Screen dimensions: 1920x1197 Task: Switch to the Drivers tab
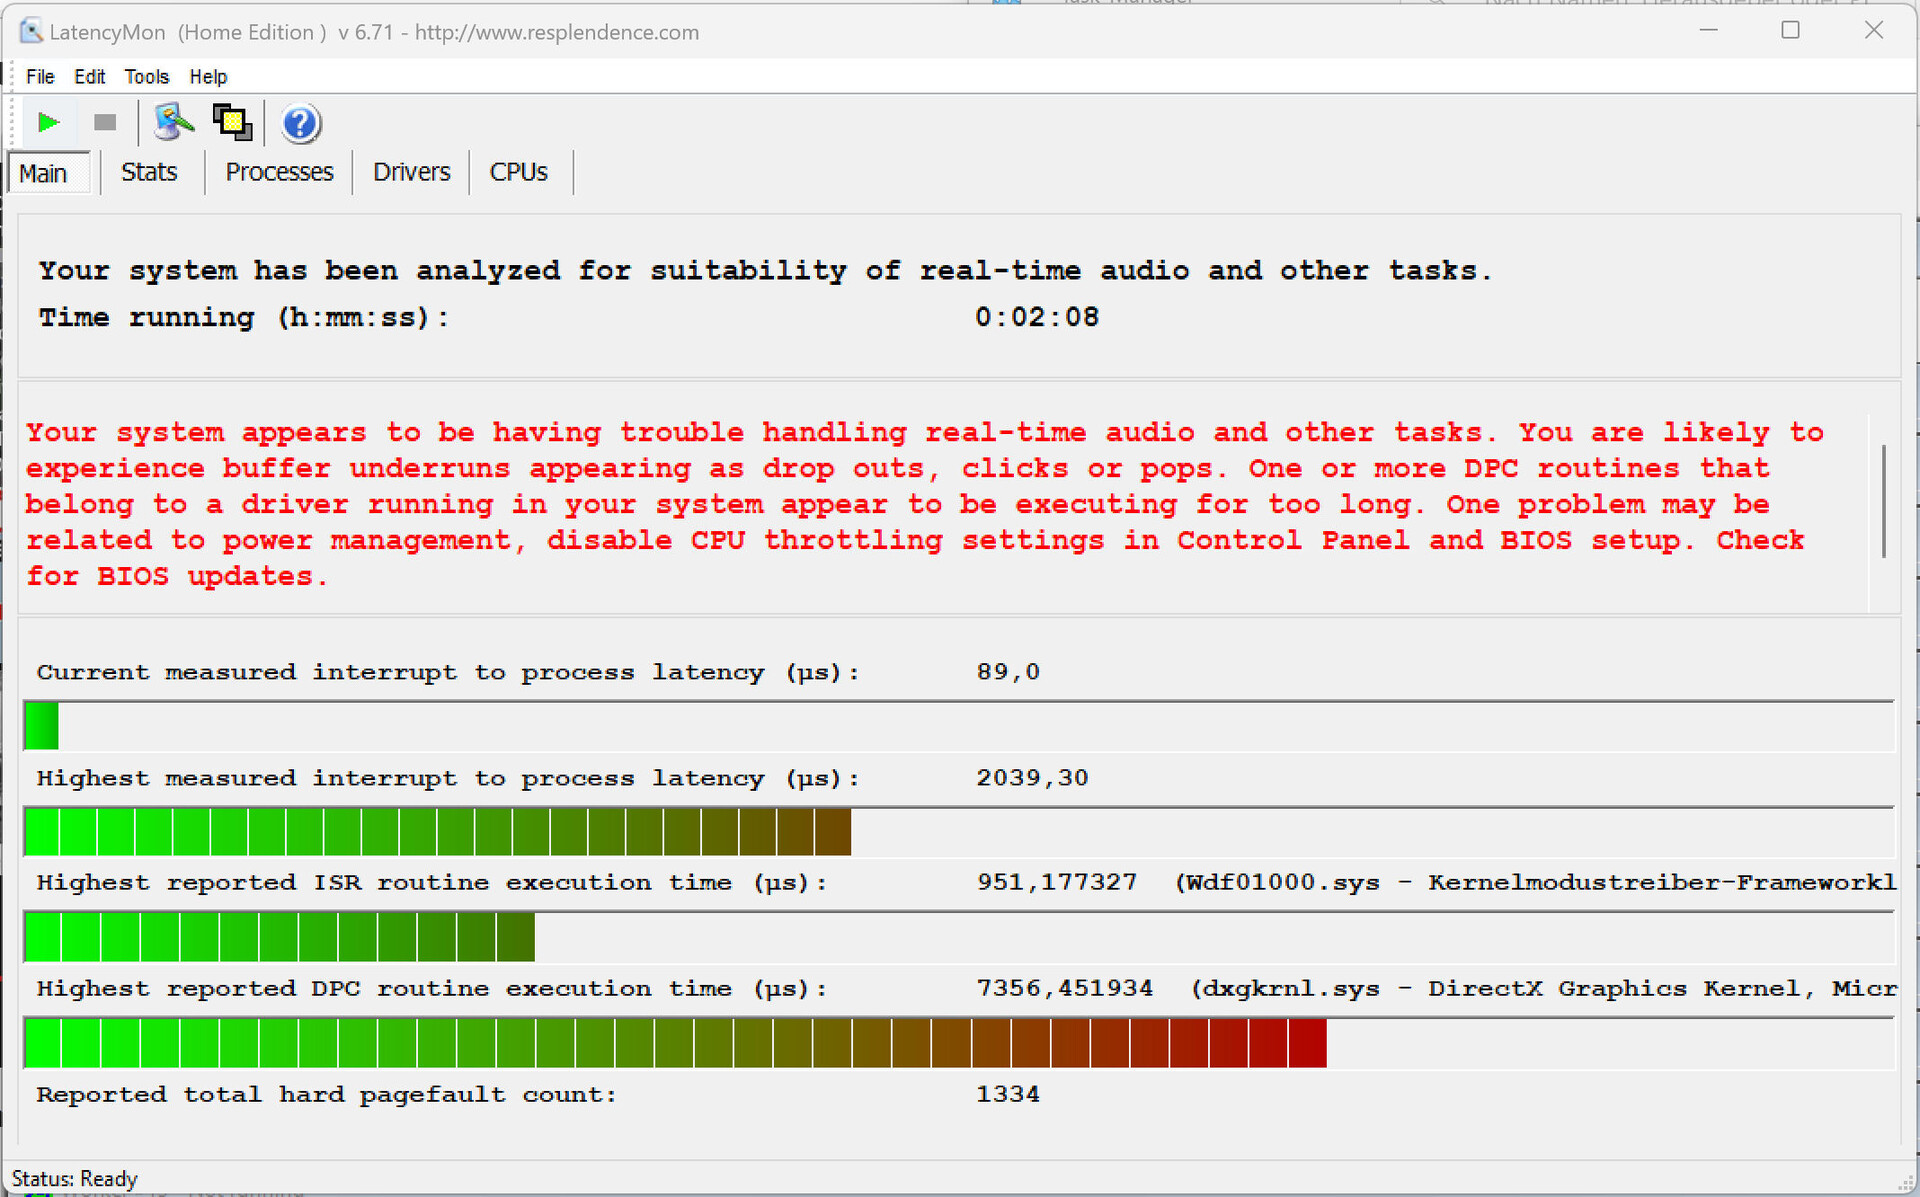[411, 172]
